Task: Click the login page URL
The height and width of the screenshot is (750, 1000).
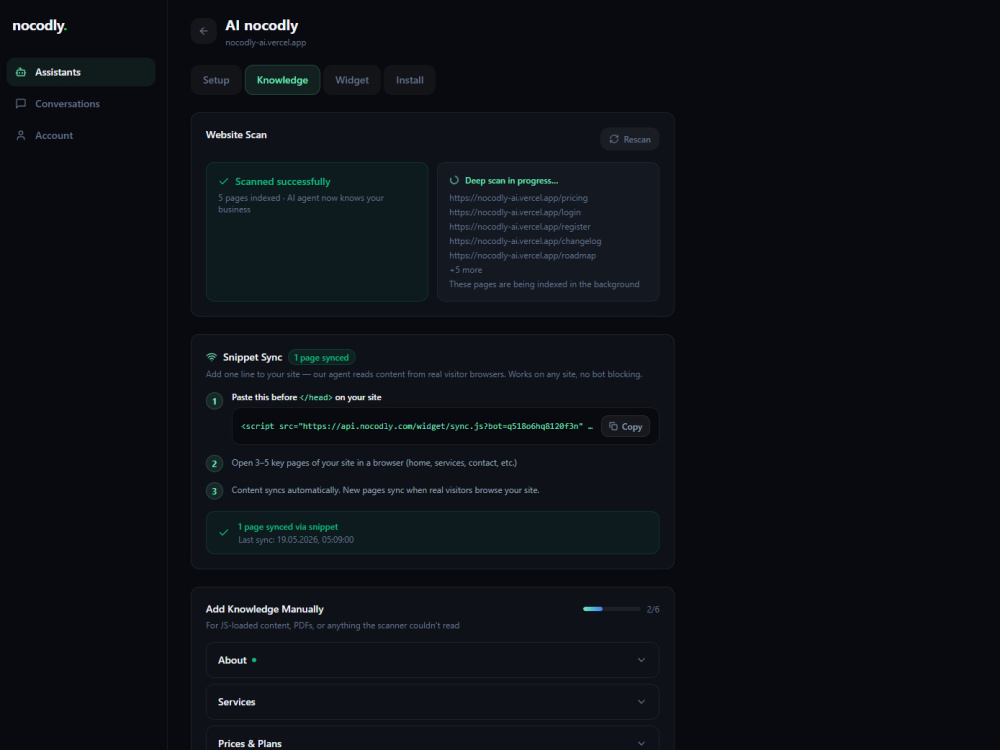Action: (x=515, y=212)
